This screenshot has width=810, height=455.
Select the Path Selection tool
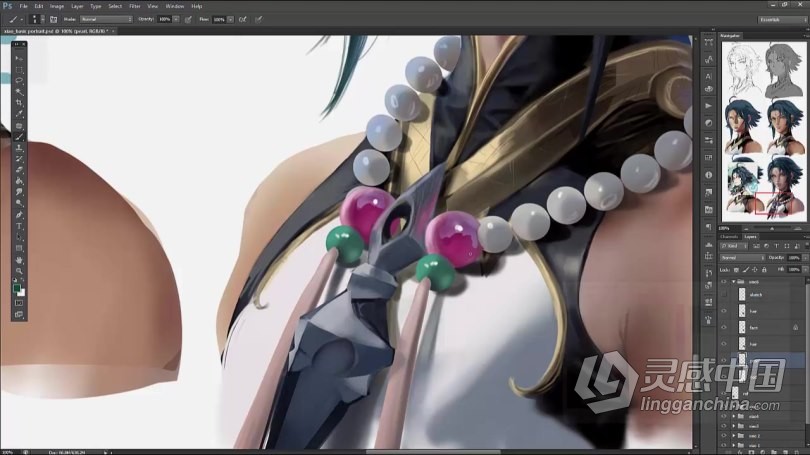[19, 237]
